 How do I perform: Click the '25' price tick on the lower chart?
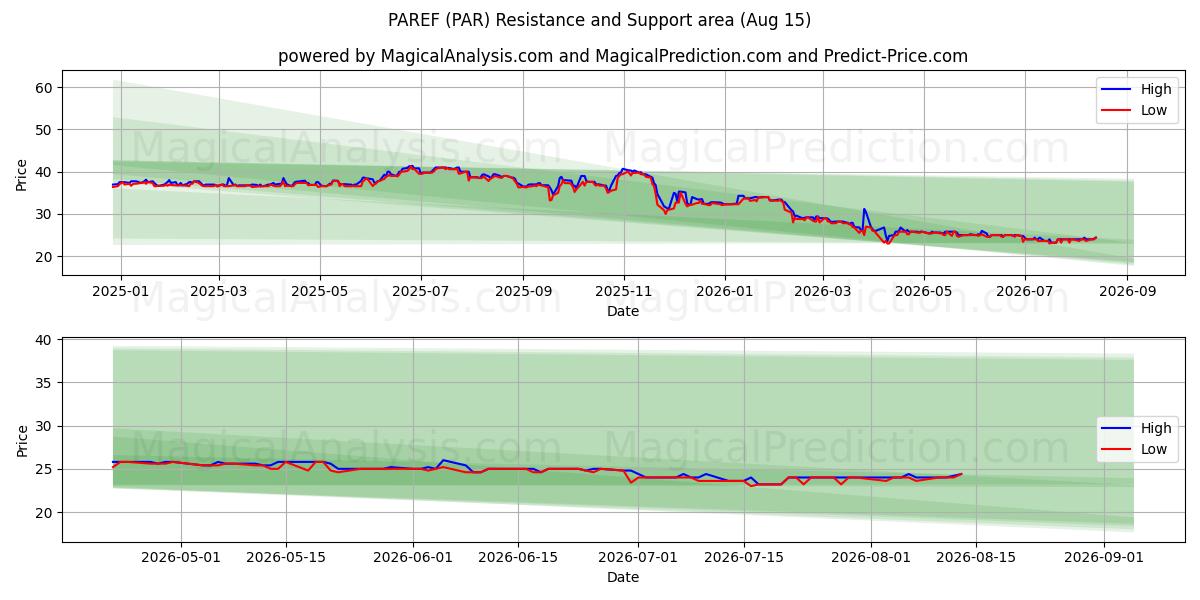click(x=46, y=470)
